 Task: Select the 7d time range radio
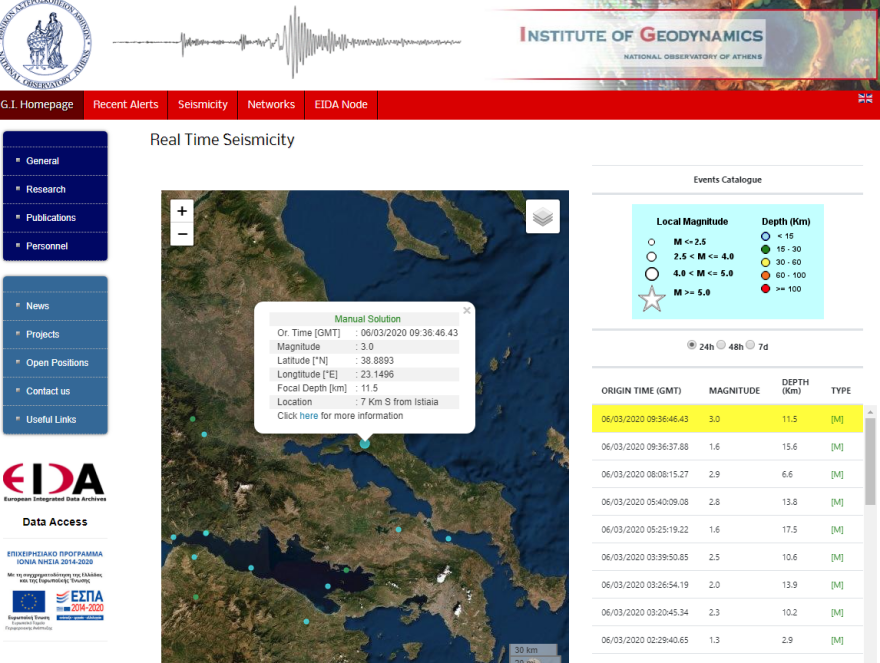[x=751, y=345]
